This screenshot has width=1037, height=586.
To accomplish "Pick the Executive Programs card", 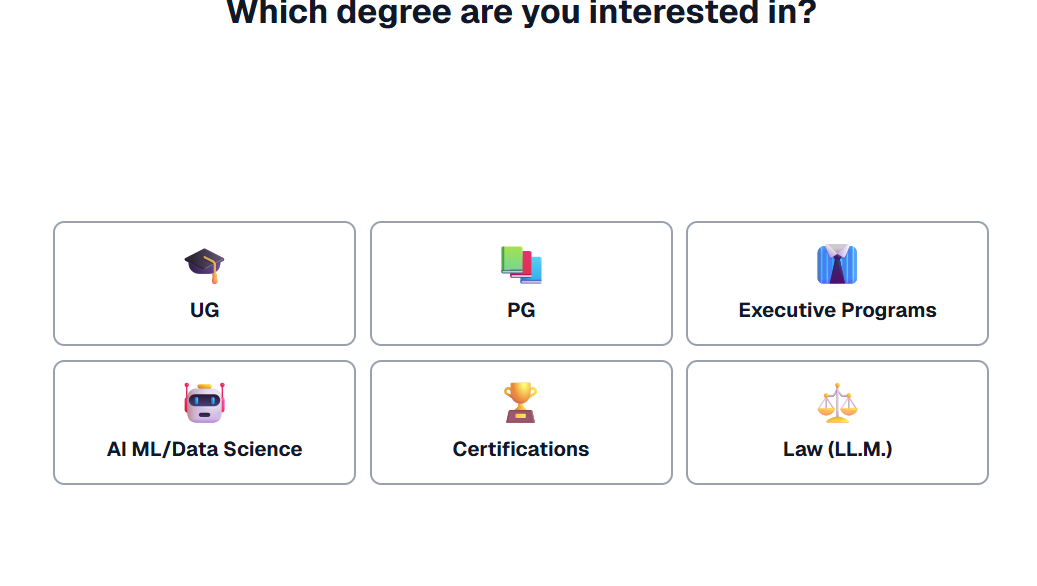I will [x=837, y=284].
